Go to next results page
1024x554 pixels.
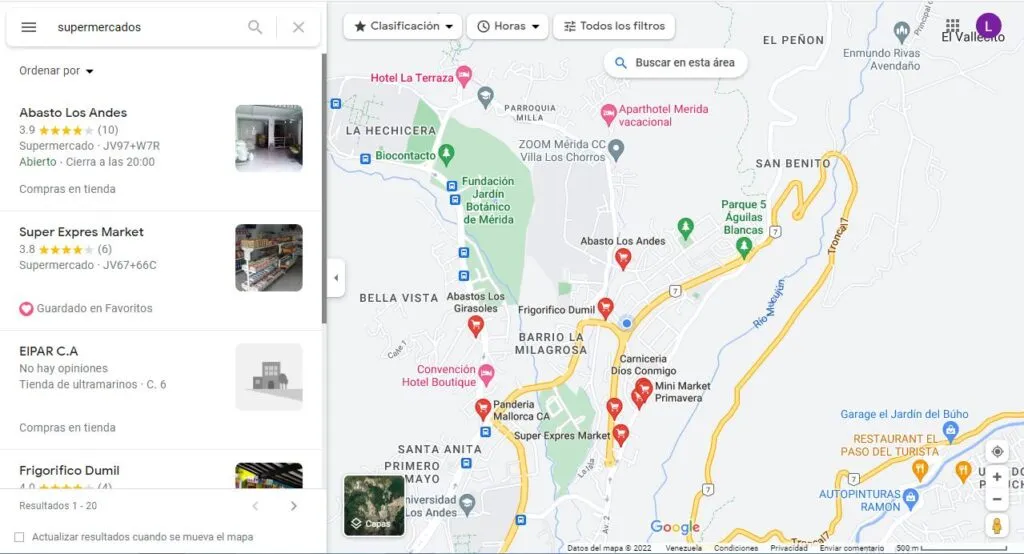[x=293, y=506]
